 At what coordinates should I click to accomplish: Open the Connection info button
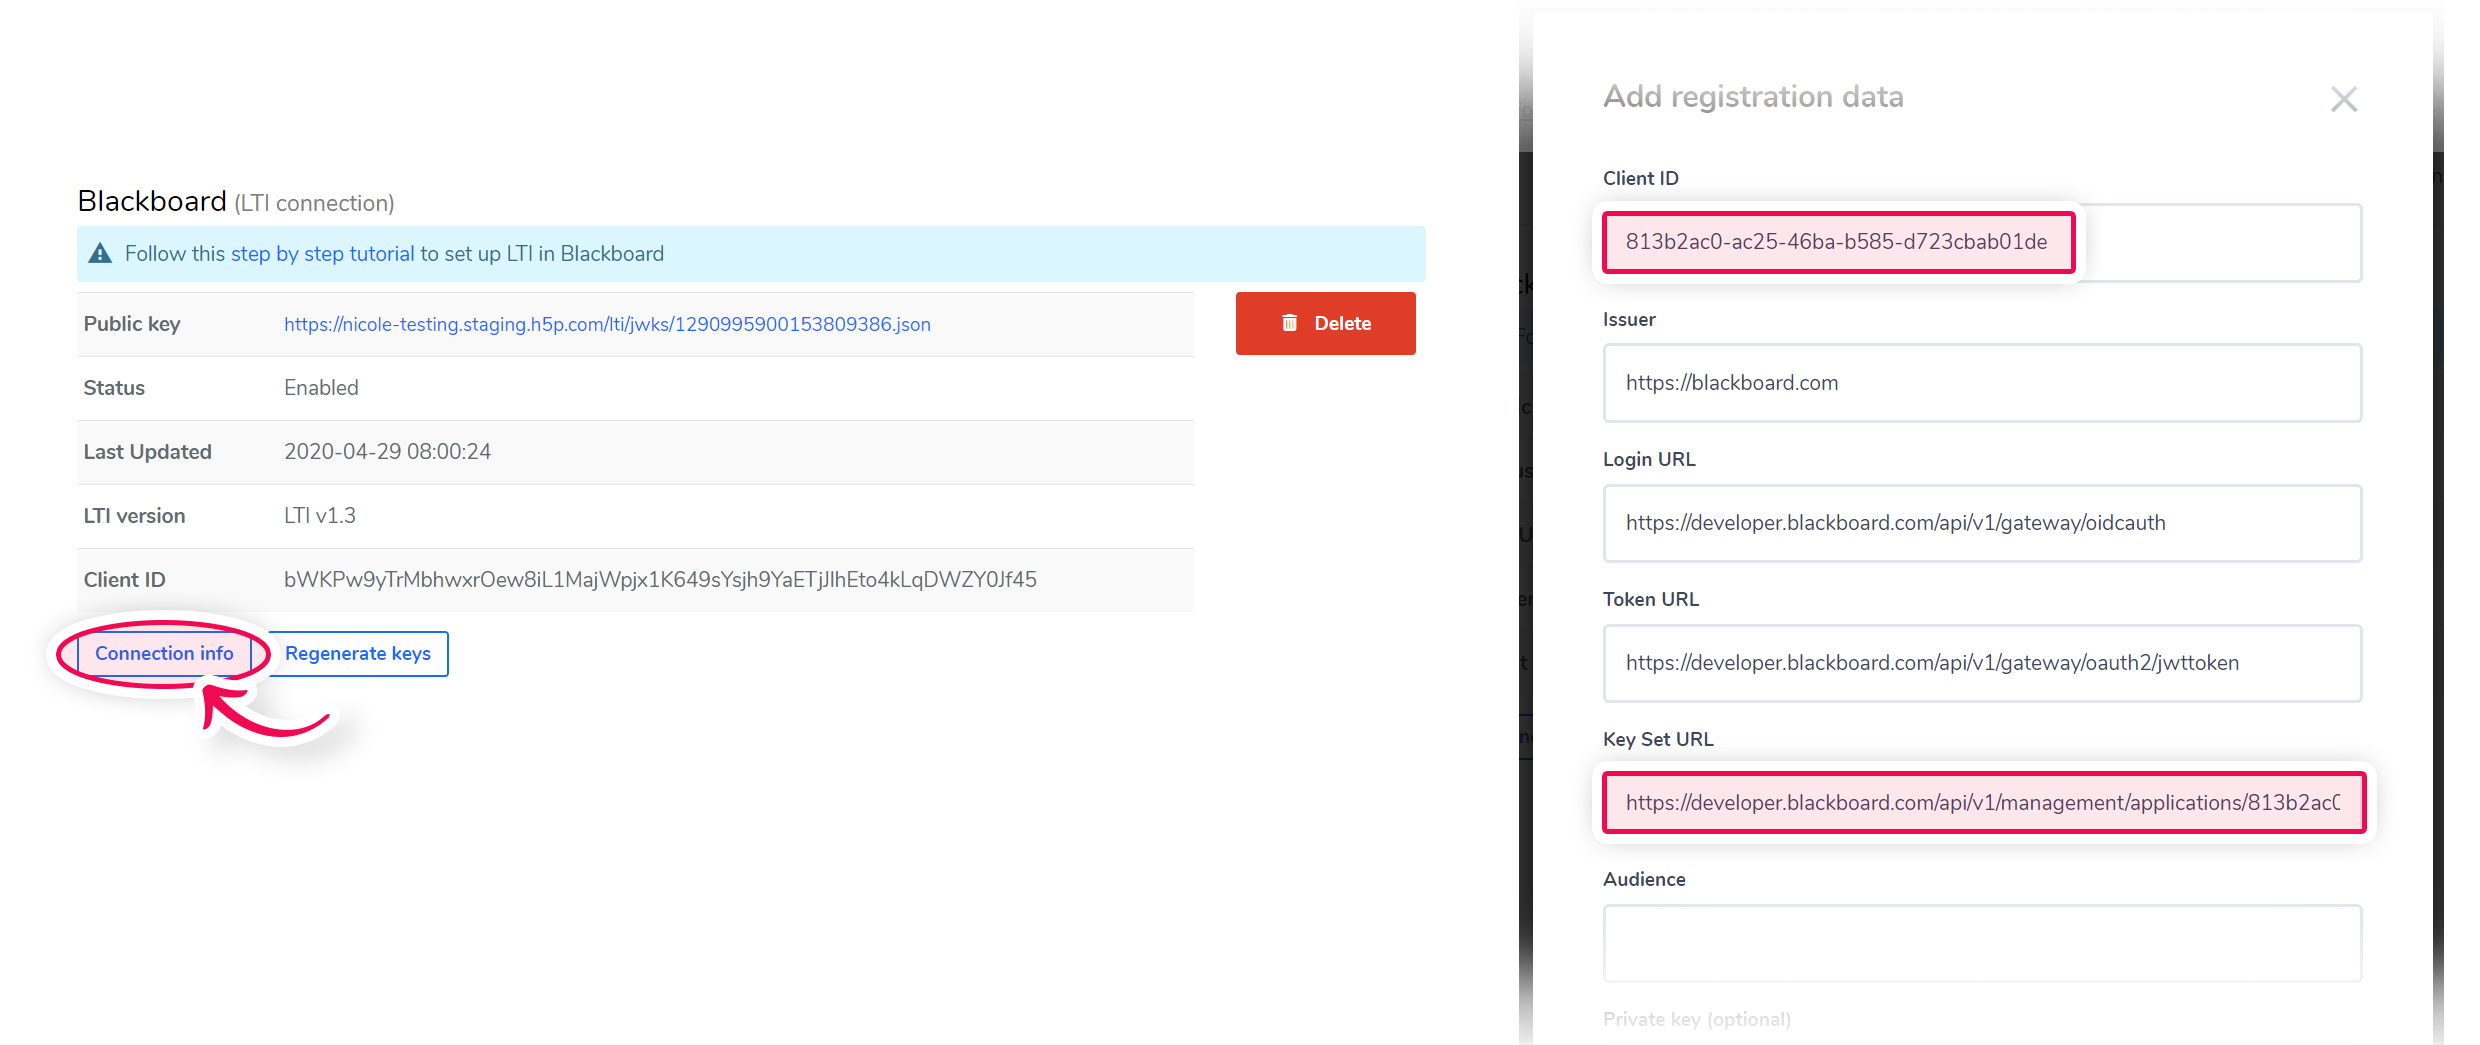(164, 654)
